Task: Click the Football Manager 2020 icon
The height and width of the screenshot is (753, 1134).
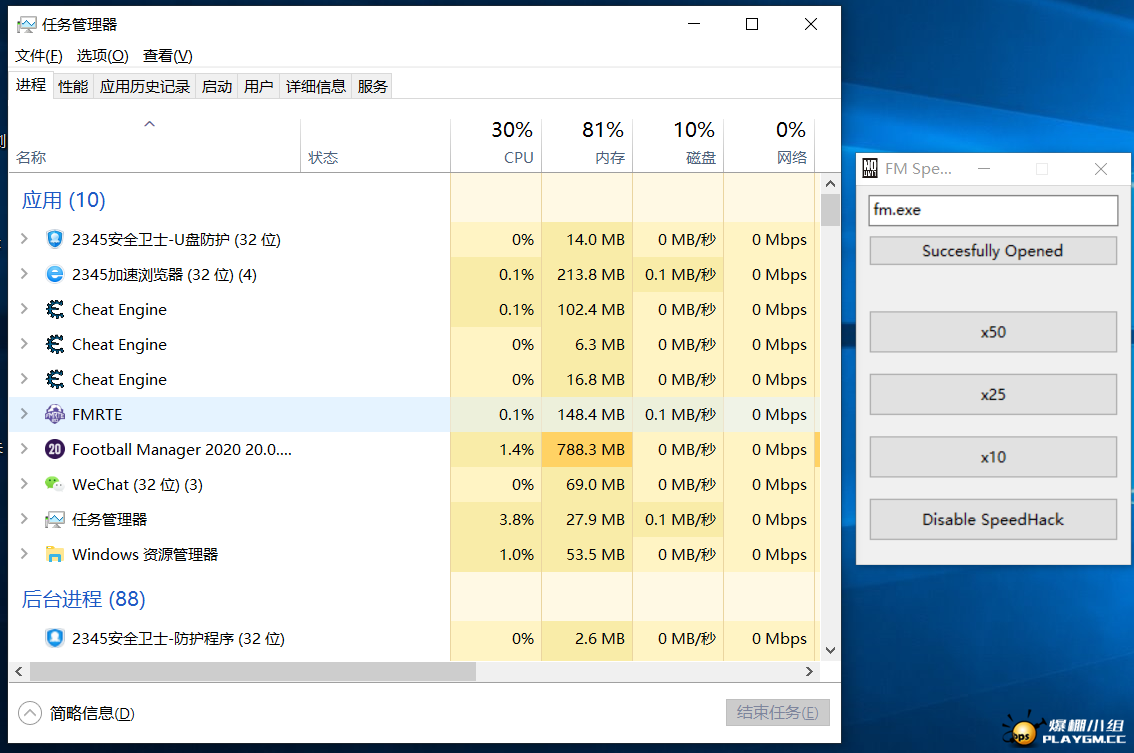Action: (x=55, y=449)
